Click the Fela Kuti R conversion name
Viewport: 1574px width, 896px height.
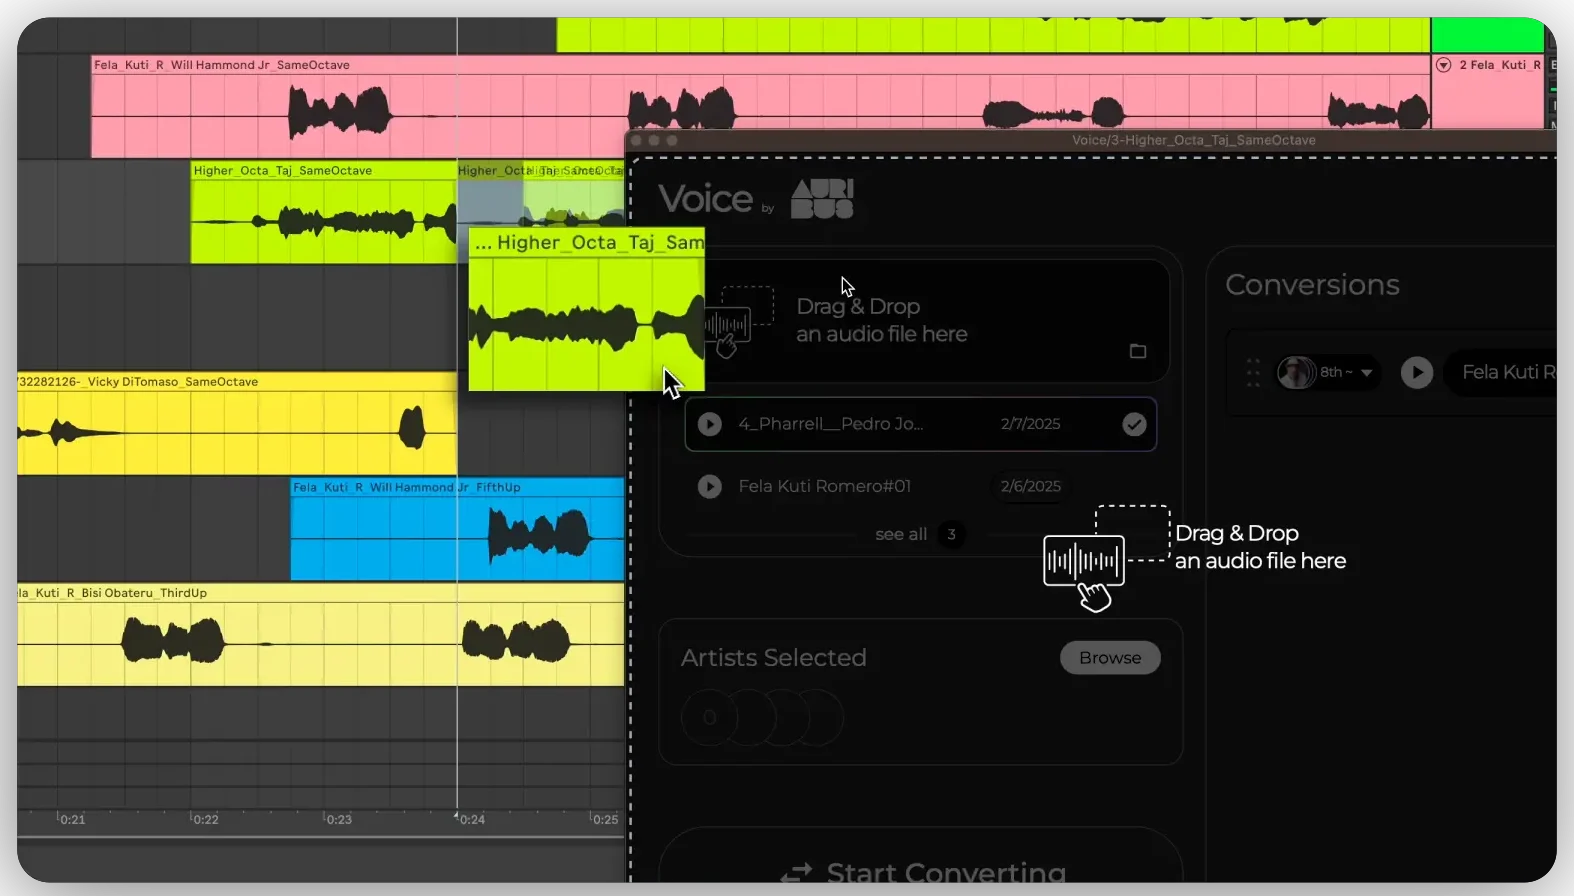click(x=1508, y=372)
